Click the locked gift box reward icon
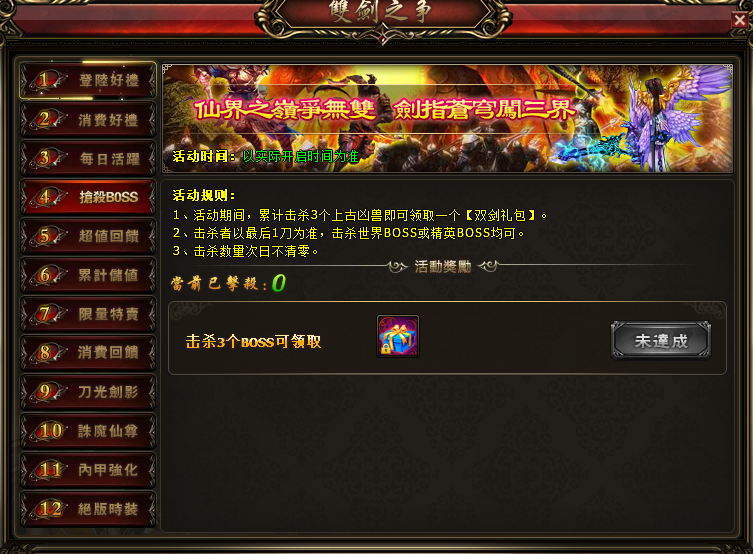 (x=398, y=336)
